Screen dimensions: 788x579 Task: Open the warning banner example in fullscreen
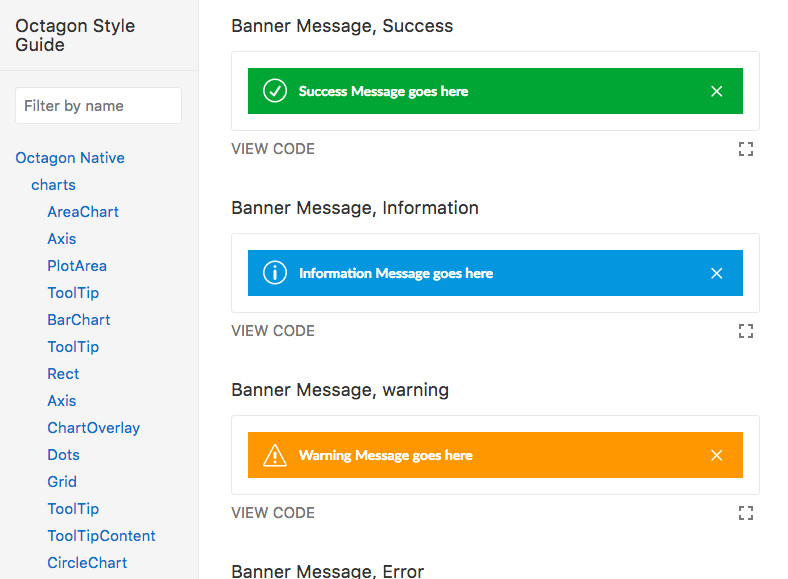coord(745,513)
